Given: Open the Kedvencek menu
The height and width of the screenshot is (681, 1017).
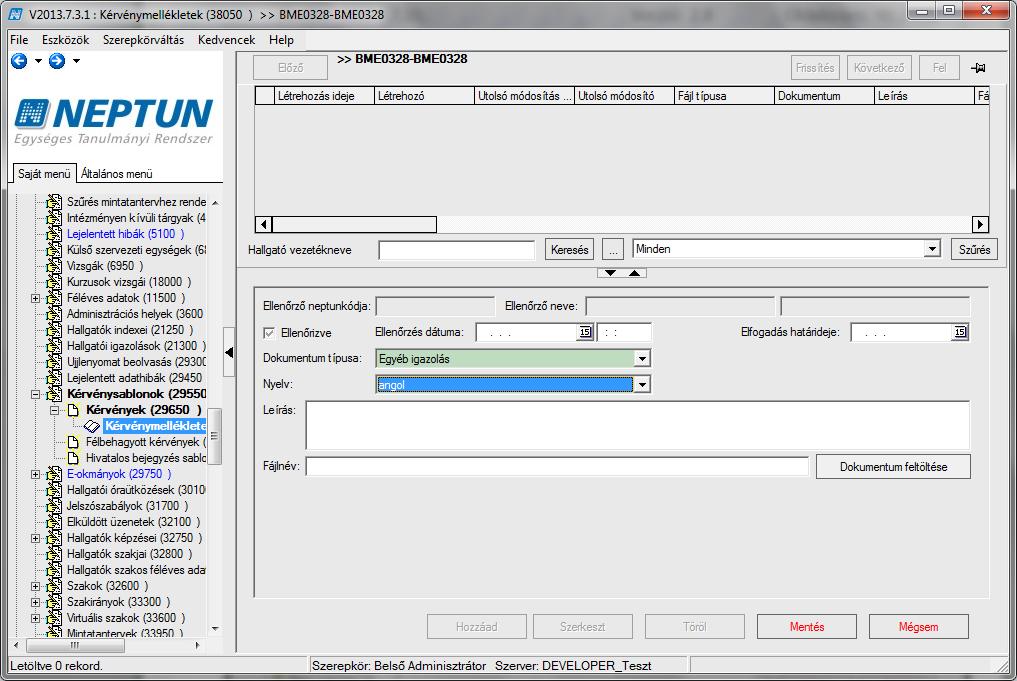Looking at the screenshot, I should 226,40.
